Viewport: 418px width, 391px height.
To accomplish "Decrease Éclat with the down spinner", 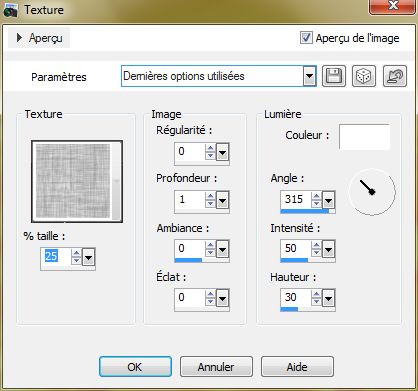I will [210, 302].
